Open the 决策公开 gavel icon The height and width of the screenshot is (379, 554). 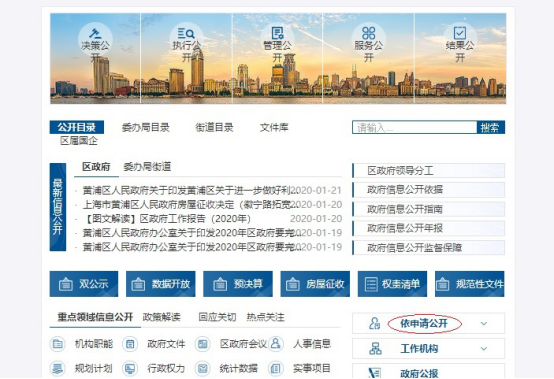pyautogui.click(x=95, y=34)
